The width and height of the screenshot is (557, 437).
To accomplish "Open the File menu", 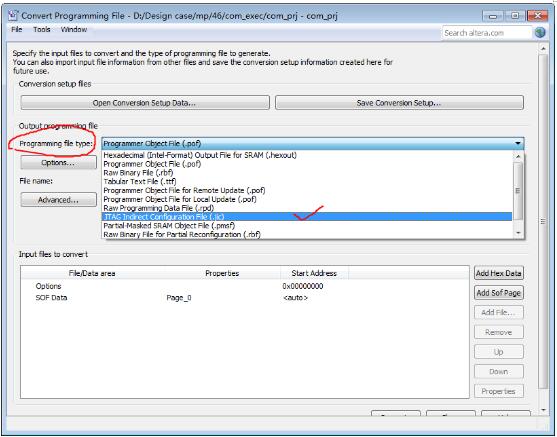I will coord(17,29).
